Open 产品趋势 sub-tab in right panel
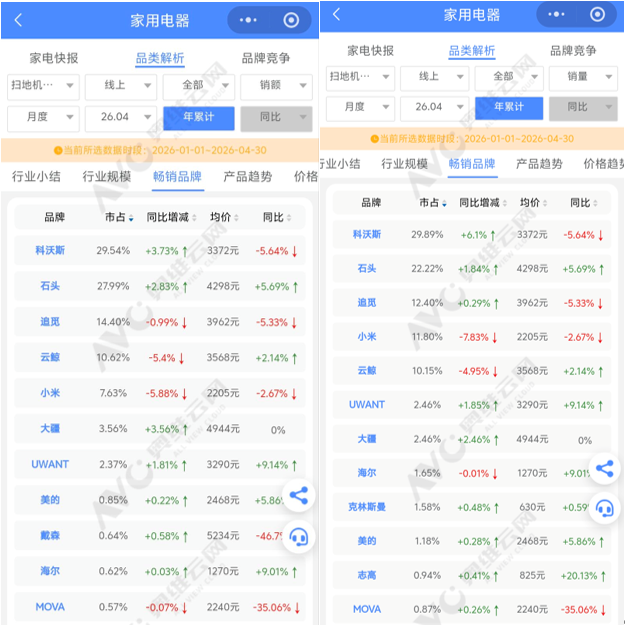Viewport: 625px width, 625px height. (539, 164)
